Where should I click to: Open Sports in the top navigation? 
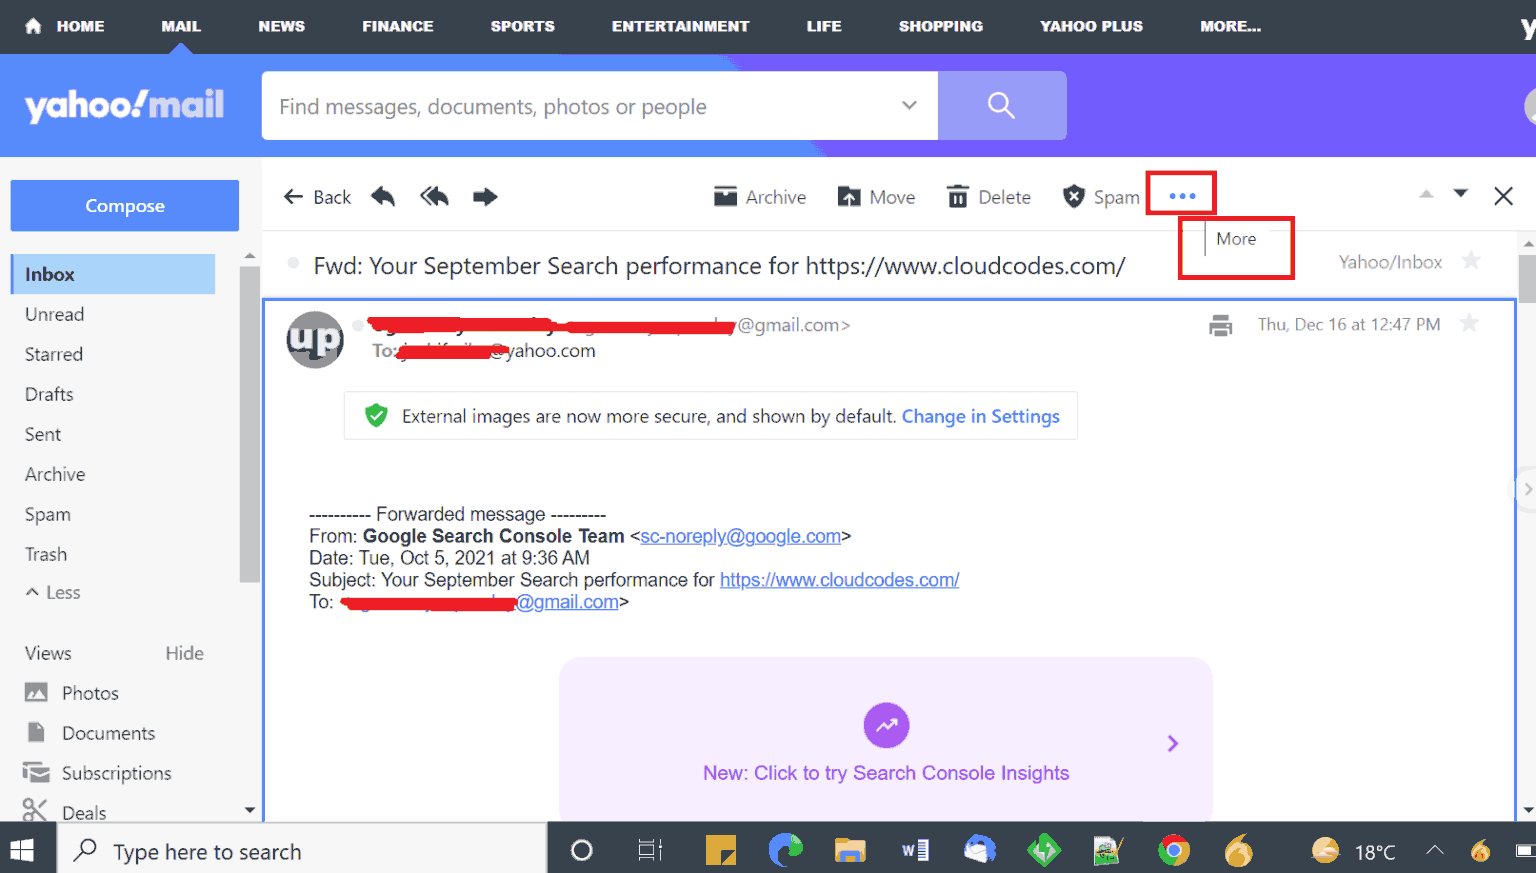pyautogui.click(x=522, y=26)
